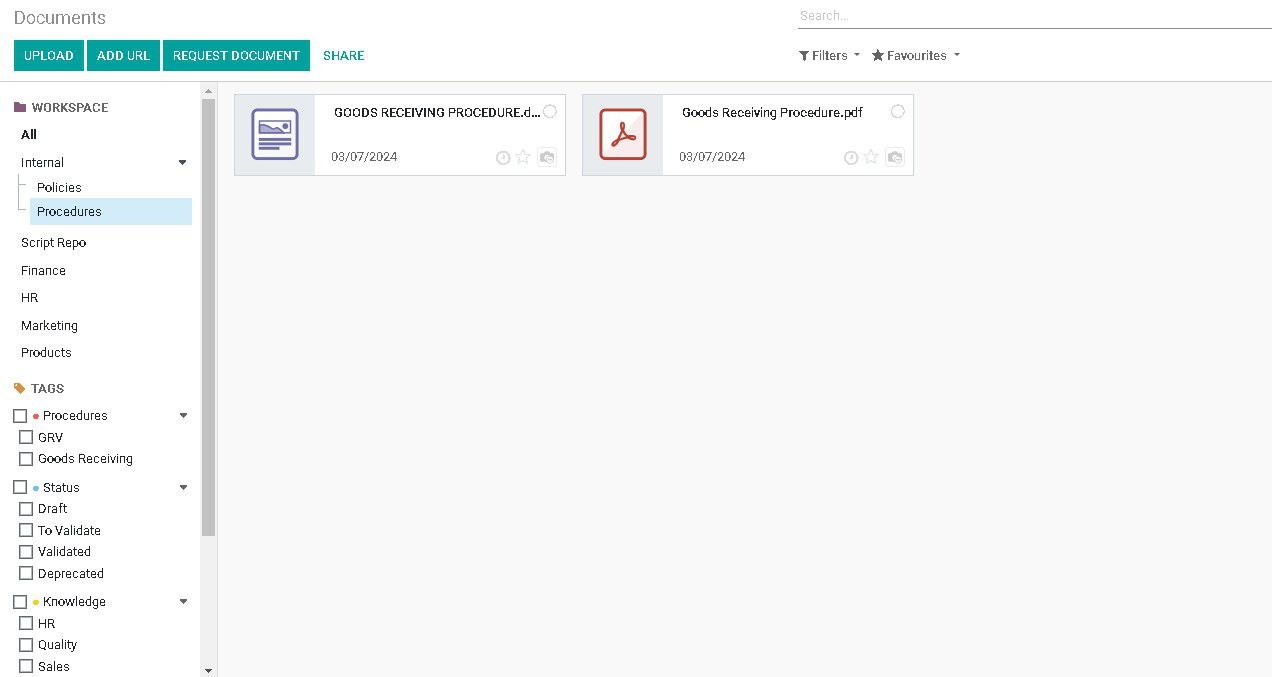Click the replace file icon on the docx card
The width and height of the screenshot is (1272, 677).
[546, 157]
